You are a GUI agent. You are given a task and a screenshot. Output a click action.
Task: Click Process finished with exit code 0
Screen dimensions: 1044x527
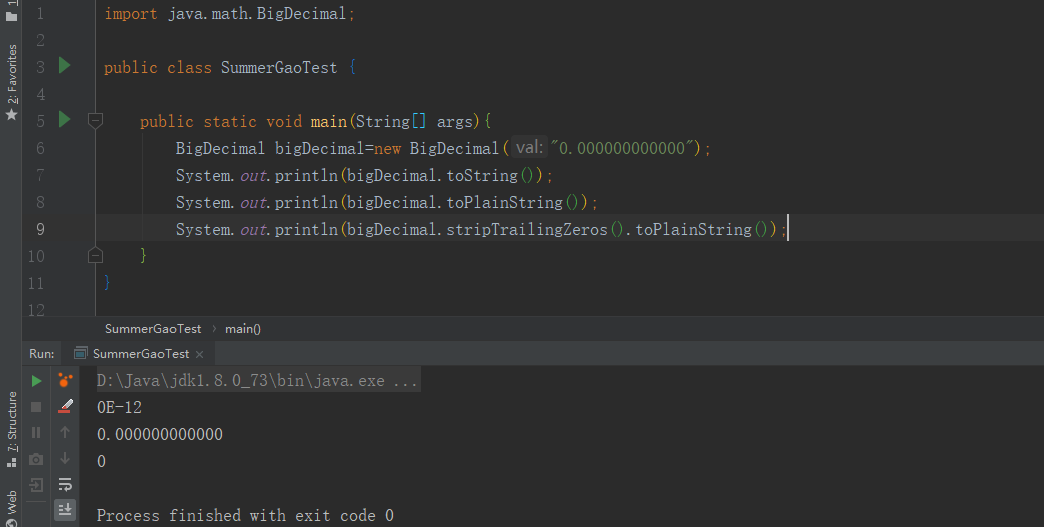245,516
